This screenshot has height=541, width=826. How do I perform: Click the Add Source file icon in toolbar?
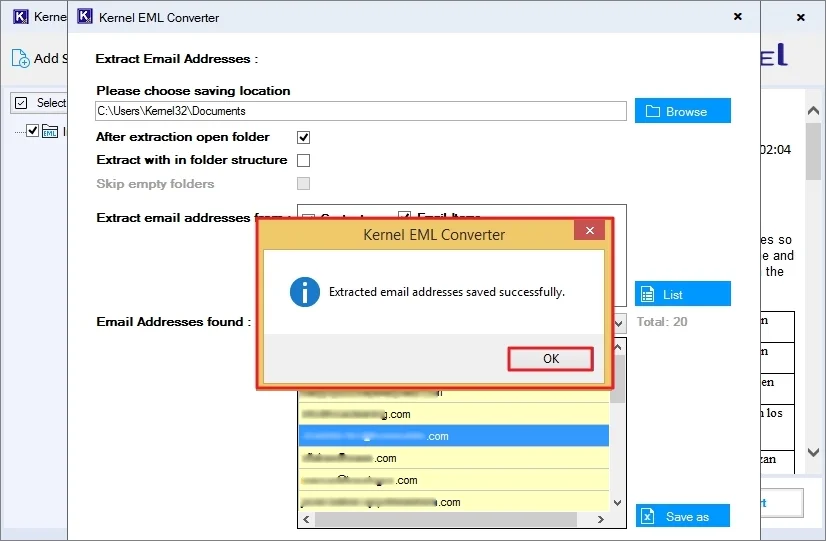21,58
